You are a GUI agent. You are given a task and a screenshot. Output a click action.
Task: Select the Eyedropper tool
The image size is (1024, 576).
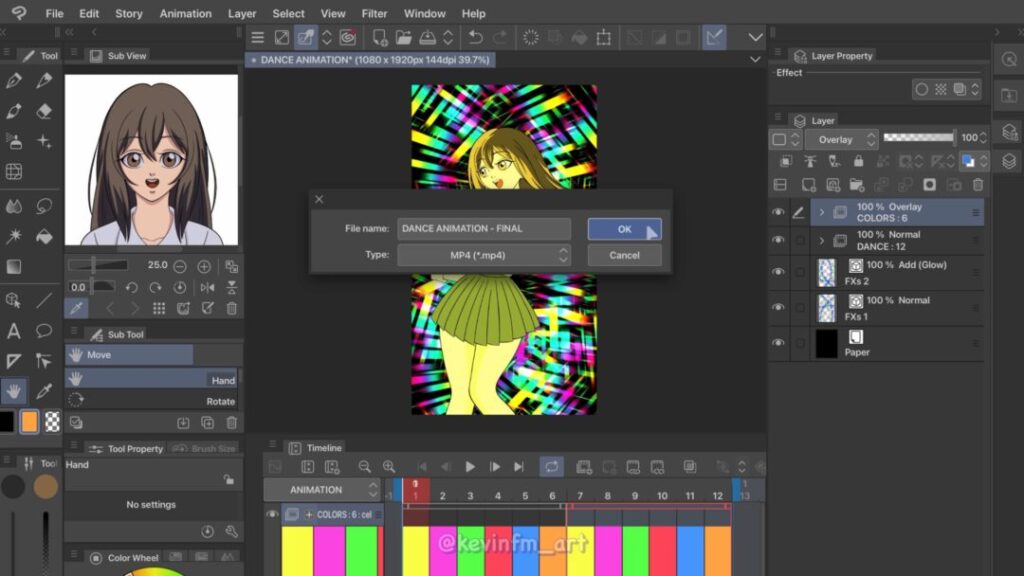(x=44, y=391)
